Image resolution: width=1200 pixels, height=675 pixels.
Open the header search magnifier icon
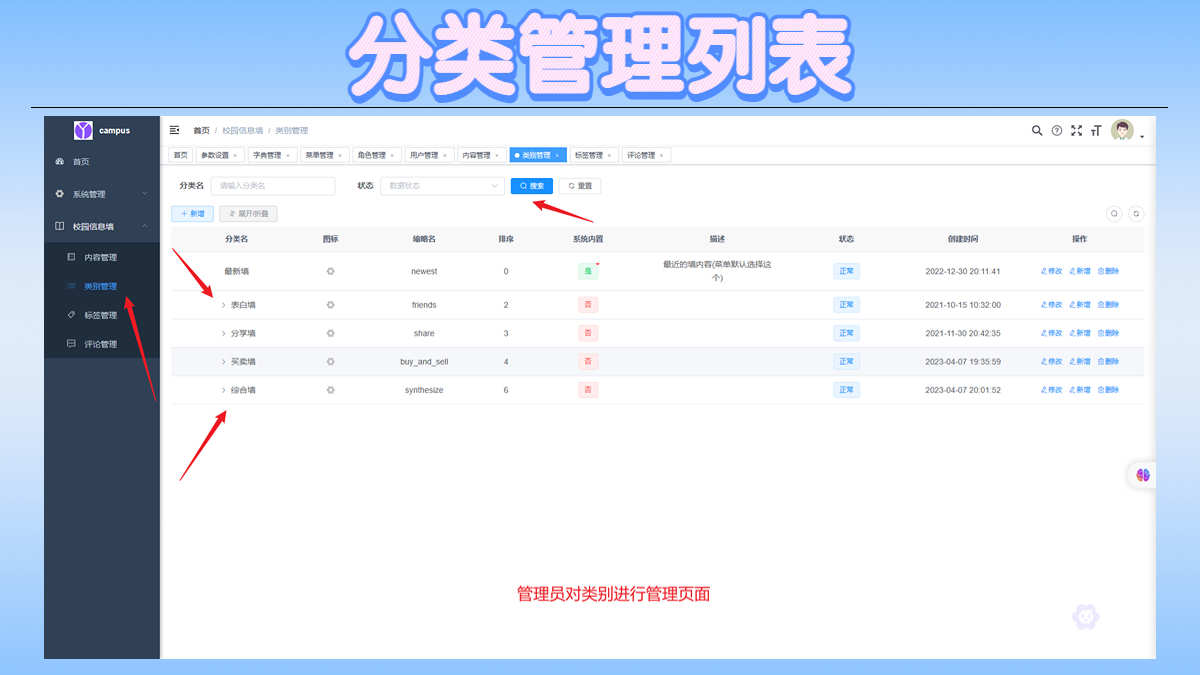[1037, 130]
